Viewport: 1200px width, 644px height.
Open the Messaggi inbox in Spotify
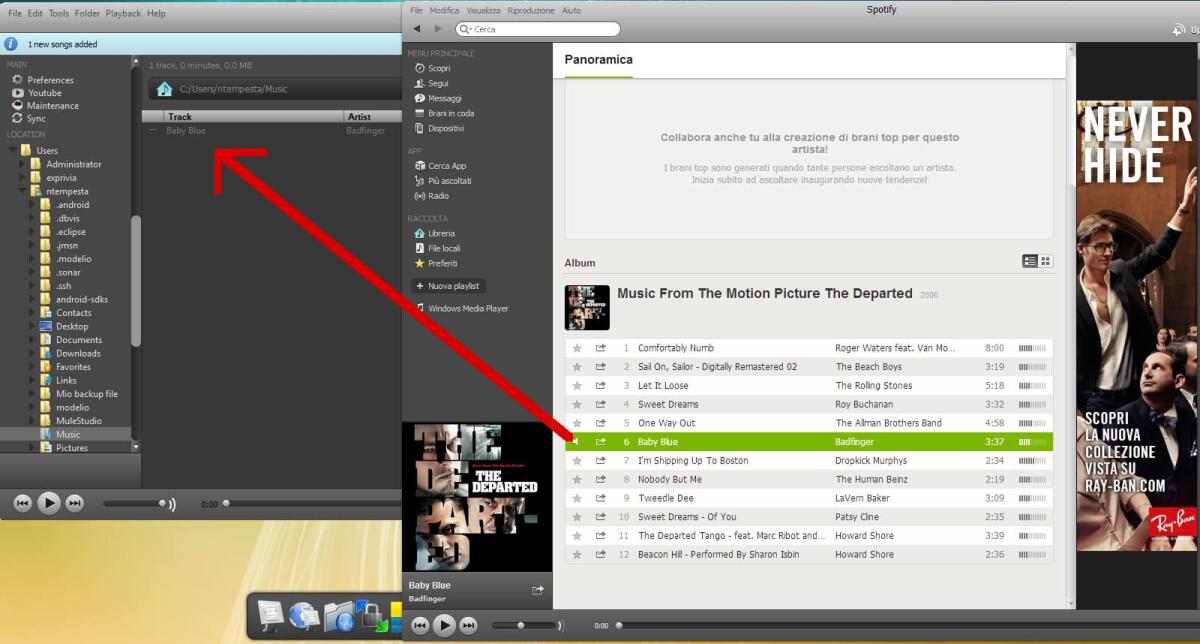coord(444,97)
